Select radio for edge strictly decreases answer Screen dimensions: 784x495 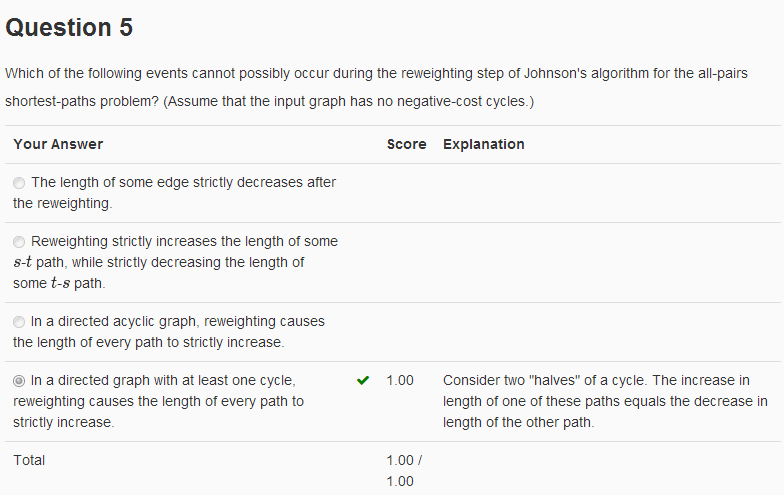(19, 183)
